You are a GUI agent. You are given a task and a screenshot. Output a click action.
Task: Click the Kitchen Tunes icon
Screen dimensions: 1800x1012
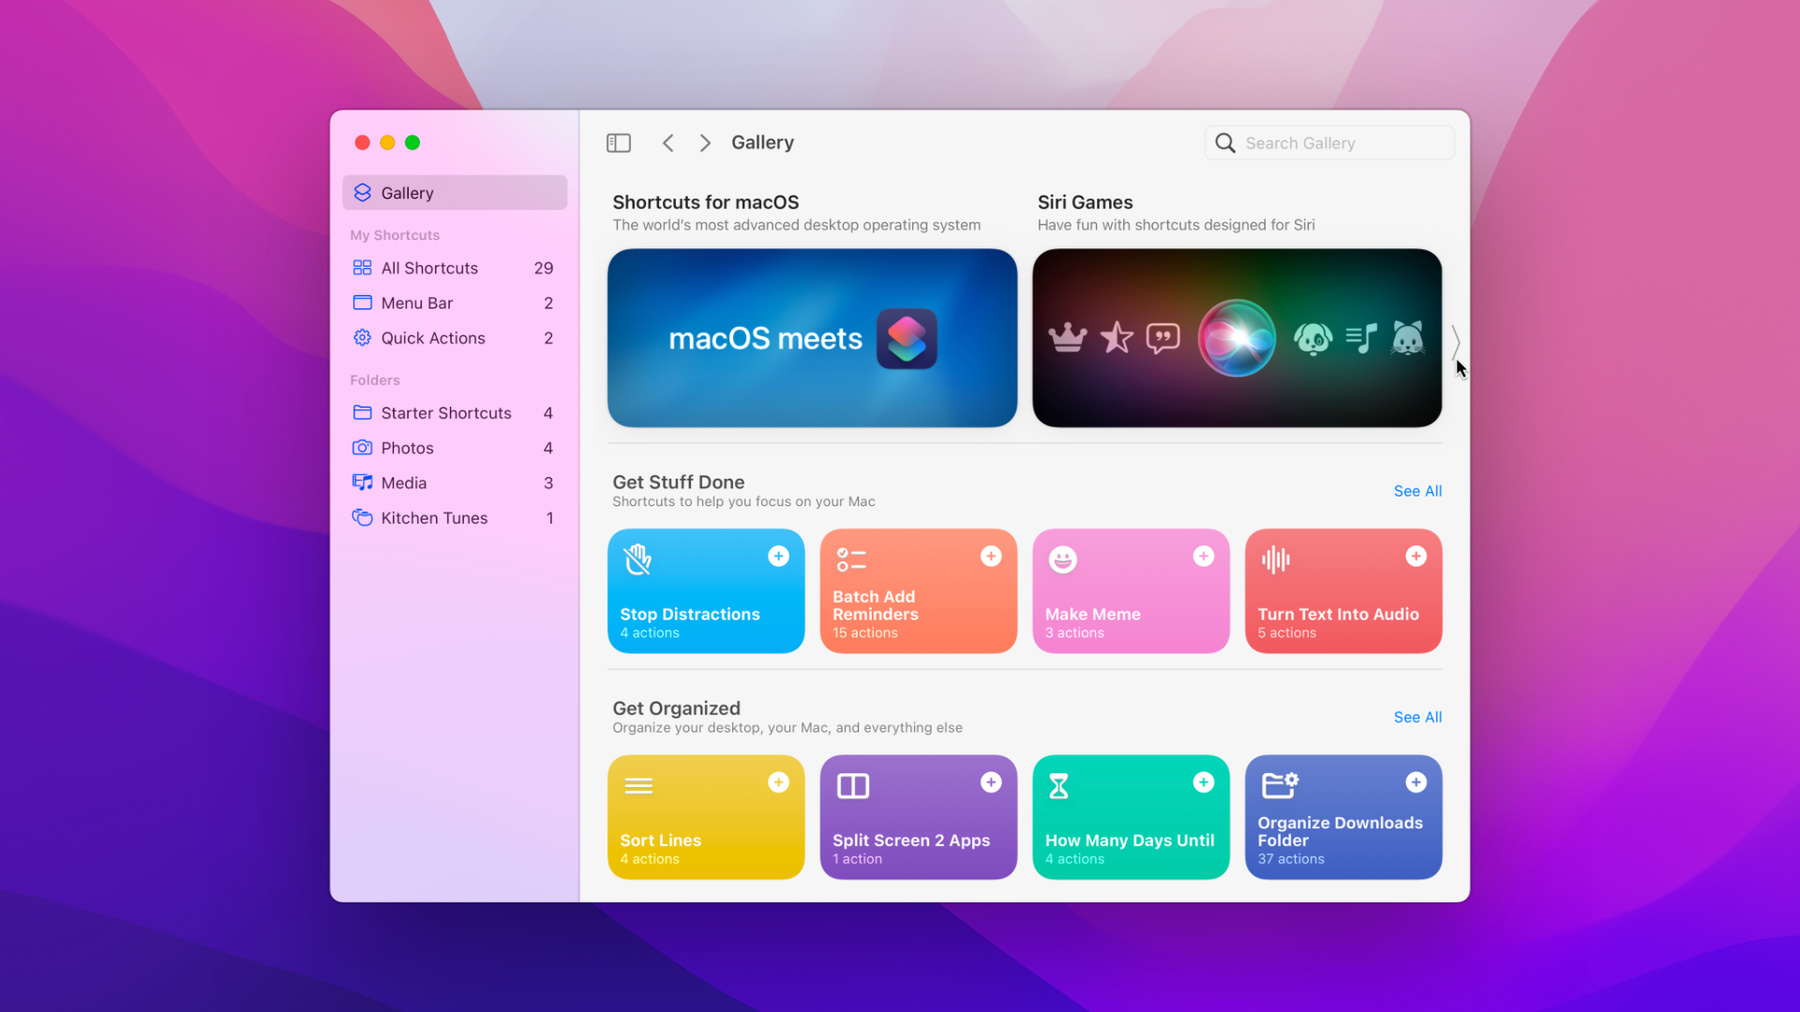pyautogui.click(x=362, y=518)
